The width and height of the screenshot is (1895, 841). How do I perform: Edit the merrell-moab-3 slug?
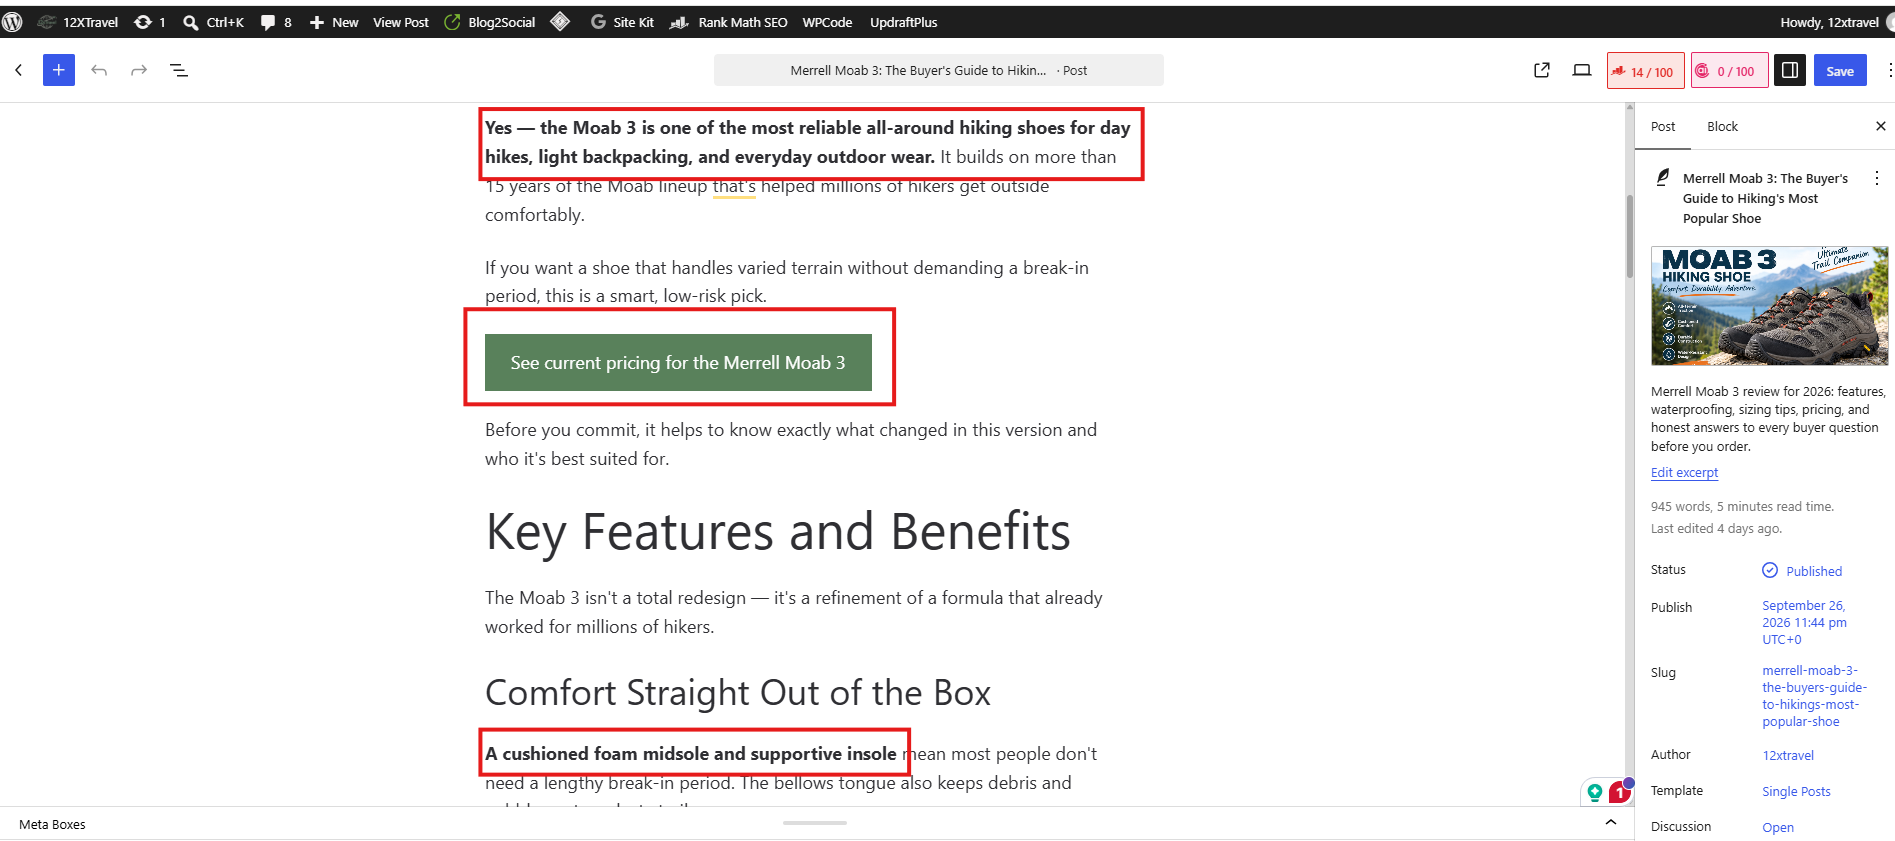(1814, 696)
